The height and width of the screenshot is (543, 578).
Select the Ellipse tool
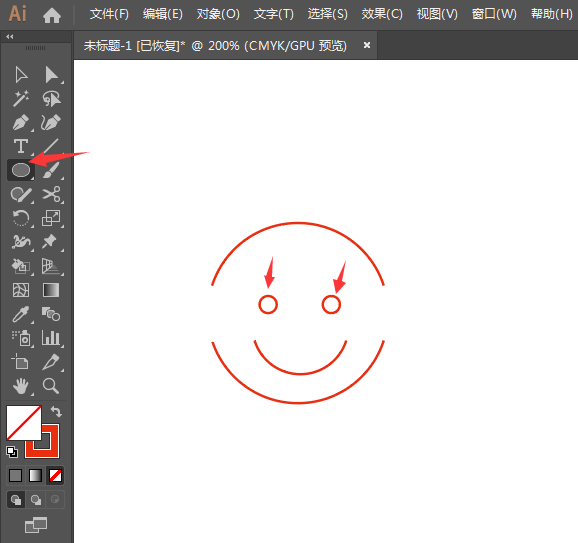click(x=21, y=170)
